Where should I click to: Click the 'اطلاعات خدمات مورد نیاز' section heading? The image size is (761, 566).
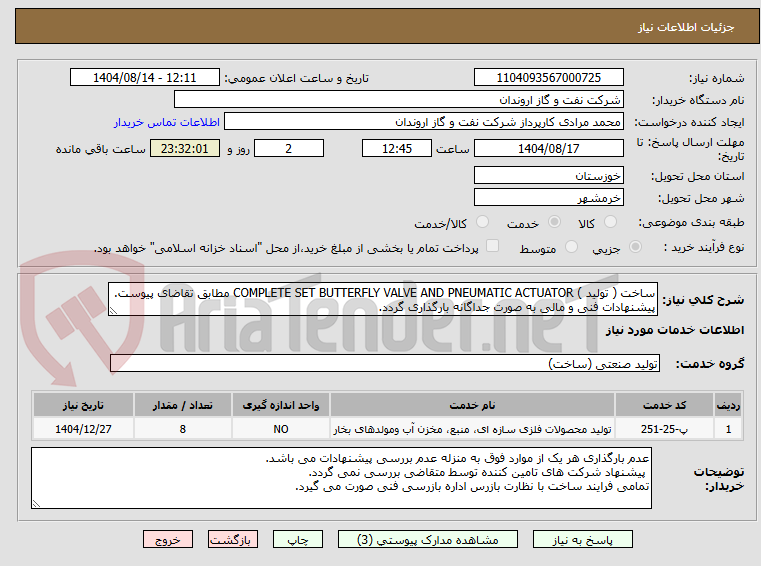[675, 330]
